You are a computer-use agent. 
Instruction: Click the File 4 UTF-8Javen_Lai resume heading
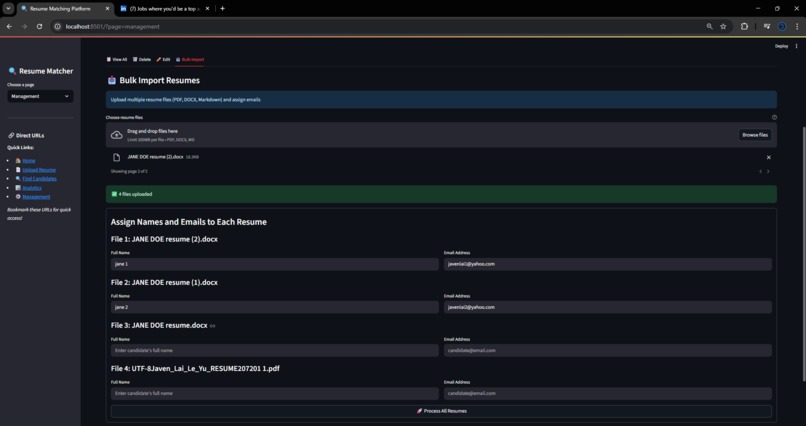(x=195, y=368)
